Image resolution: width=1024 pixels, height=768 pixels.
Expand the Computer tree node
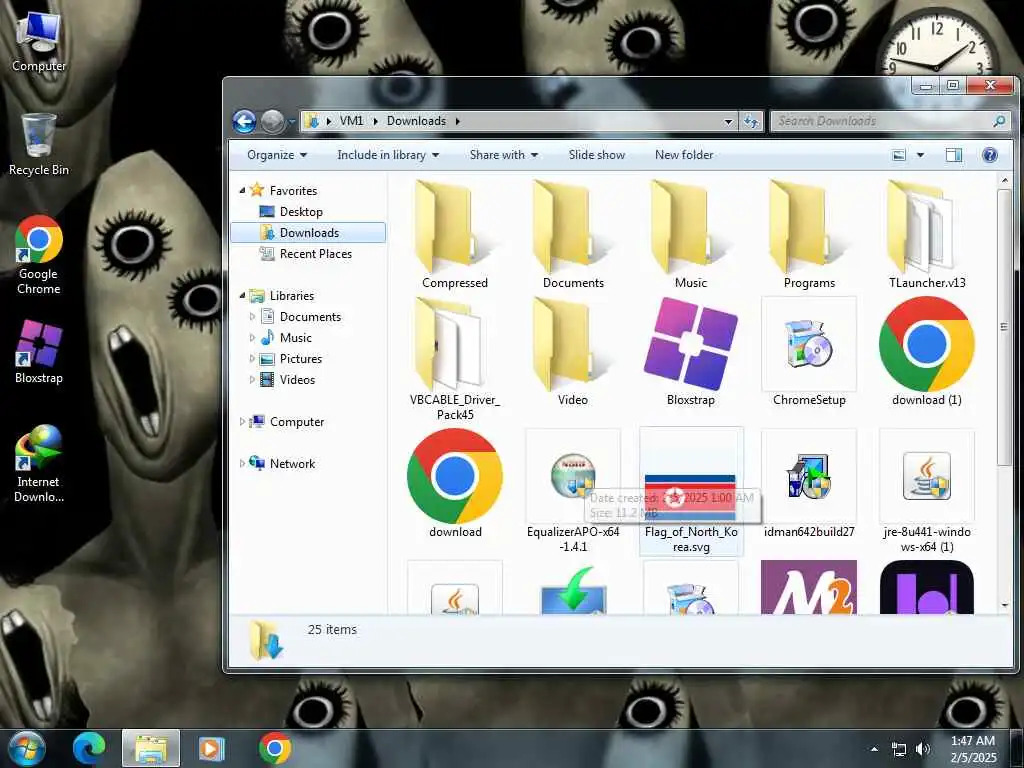242,422
